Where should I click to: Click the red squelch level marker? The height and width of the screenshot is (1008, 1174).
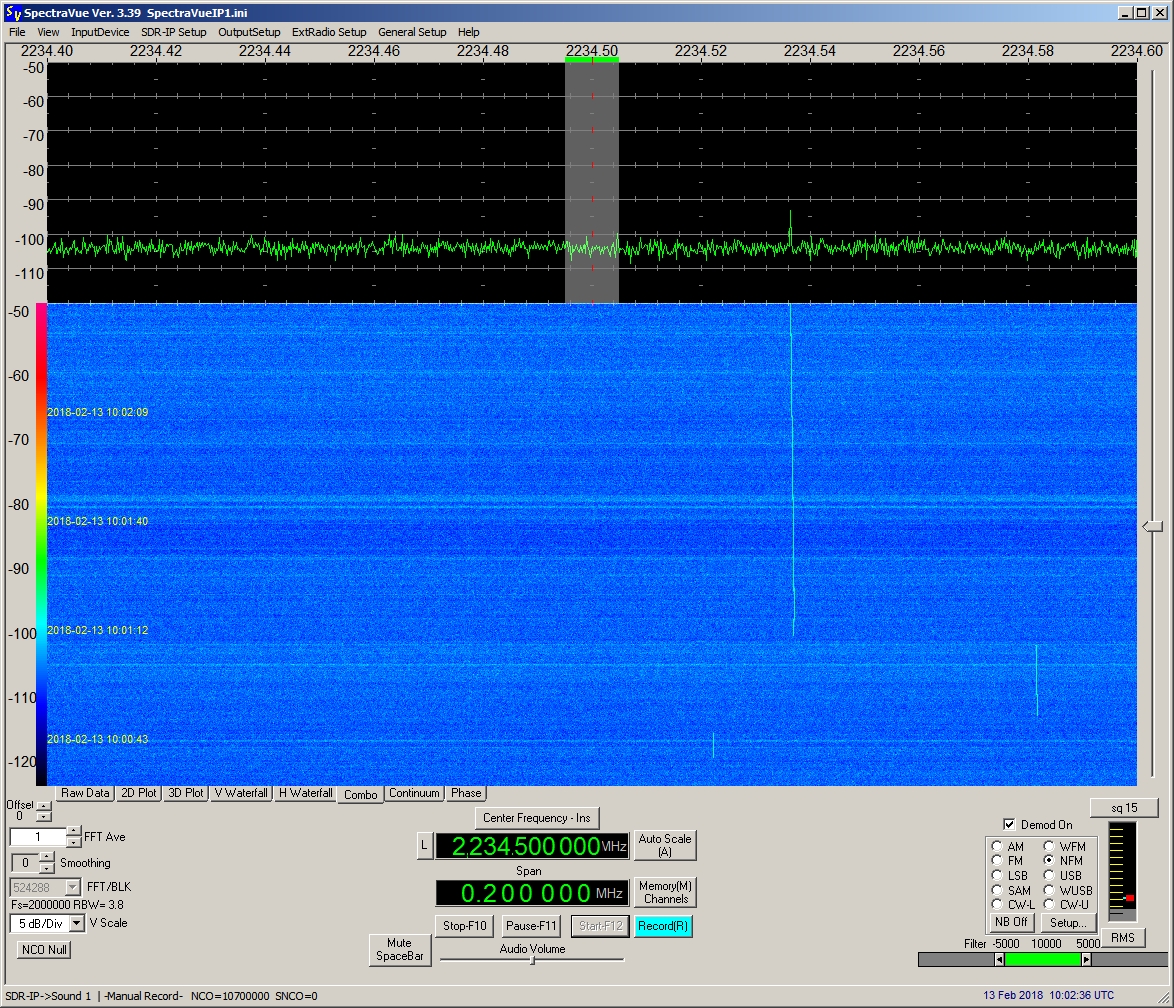(x=1129, y=898)
